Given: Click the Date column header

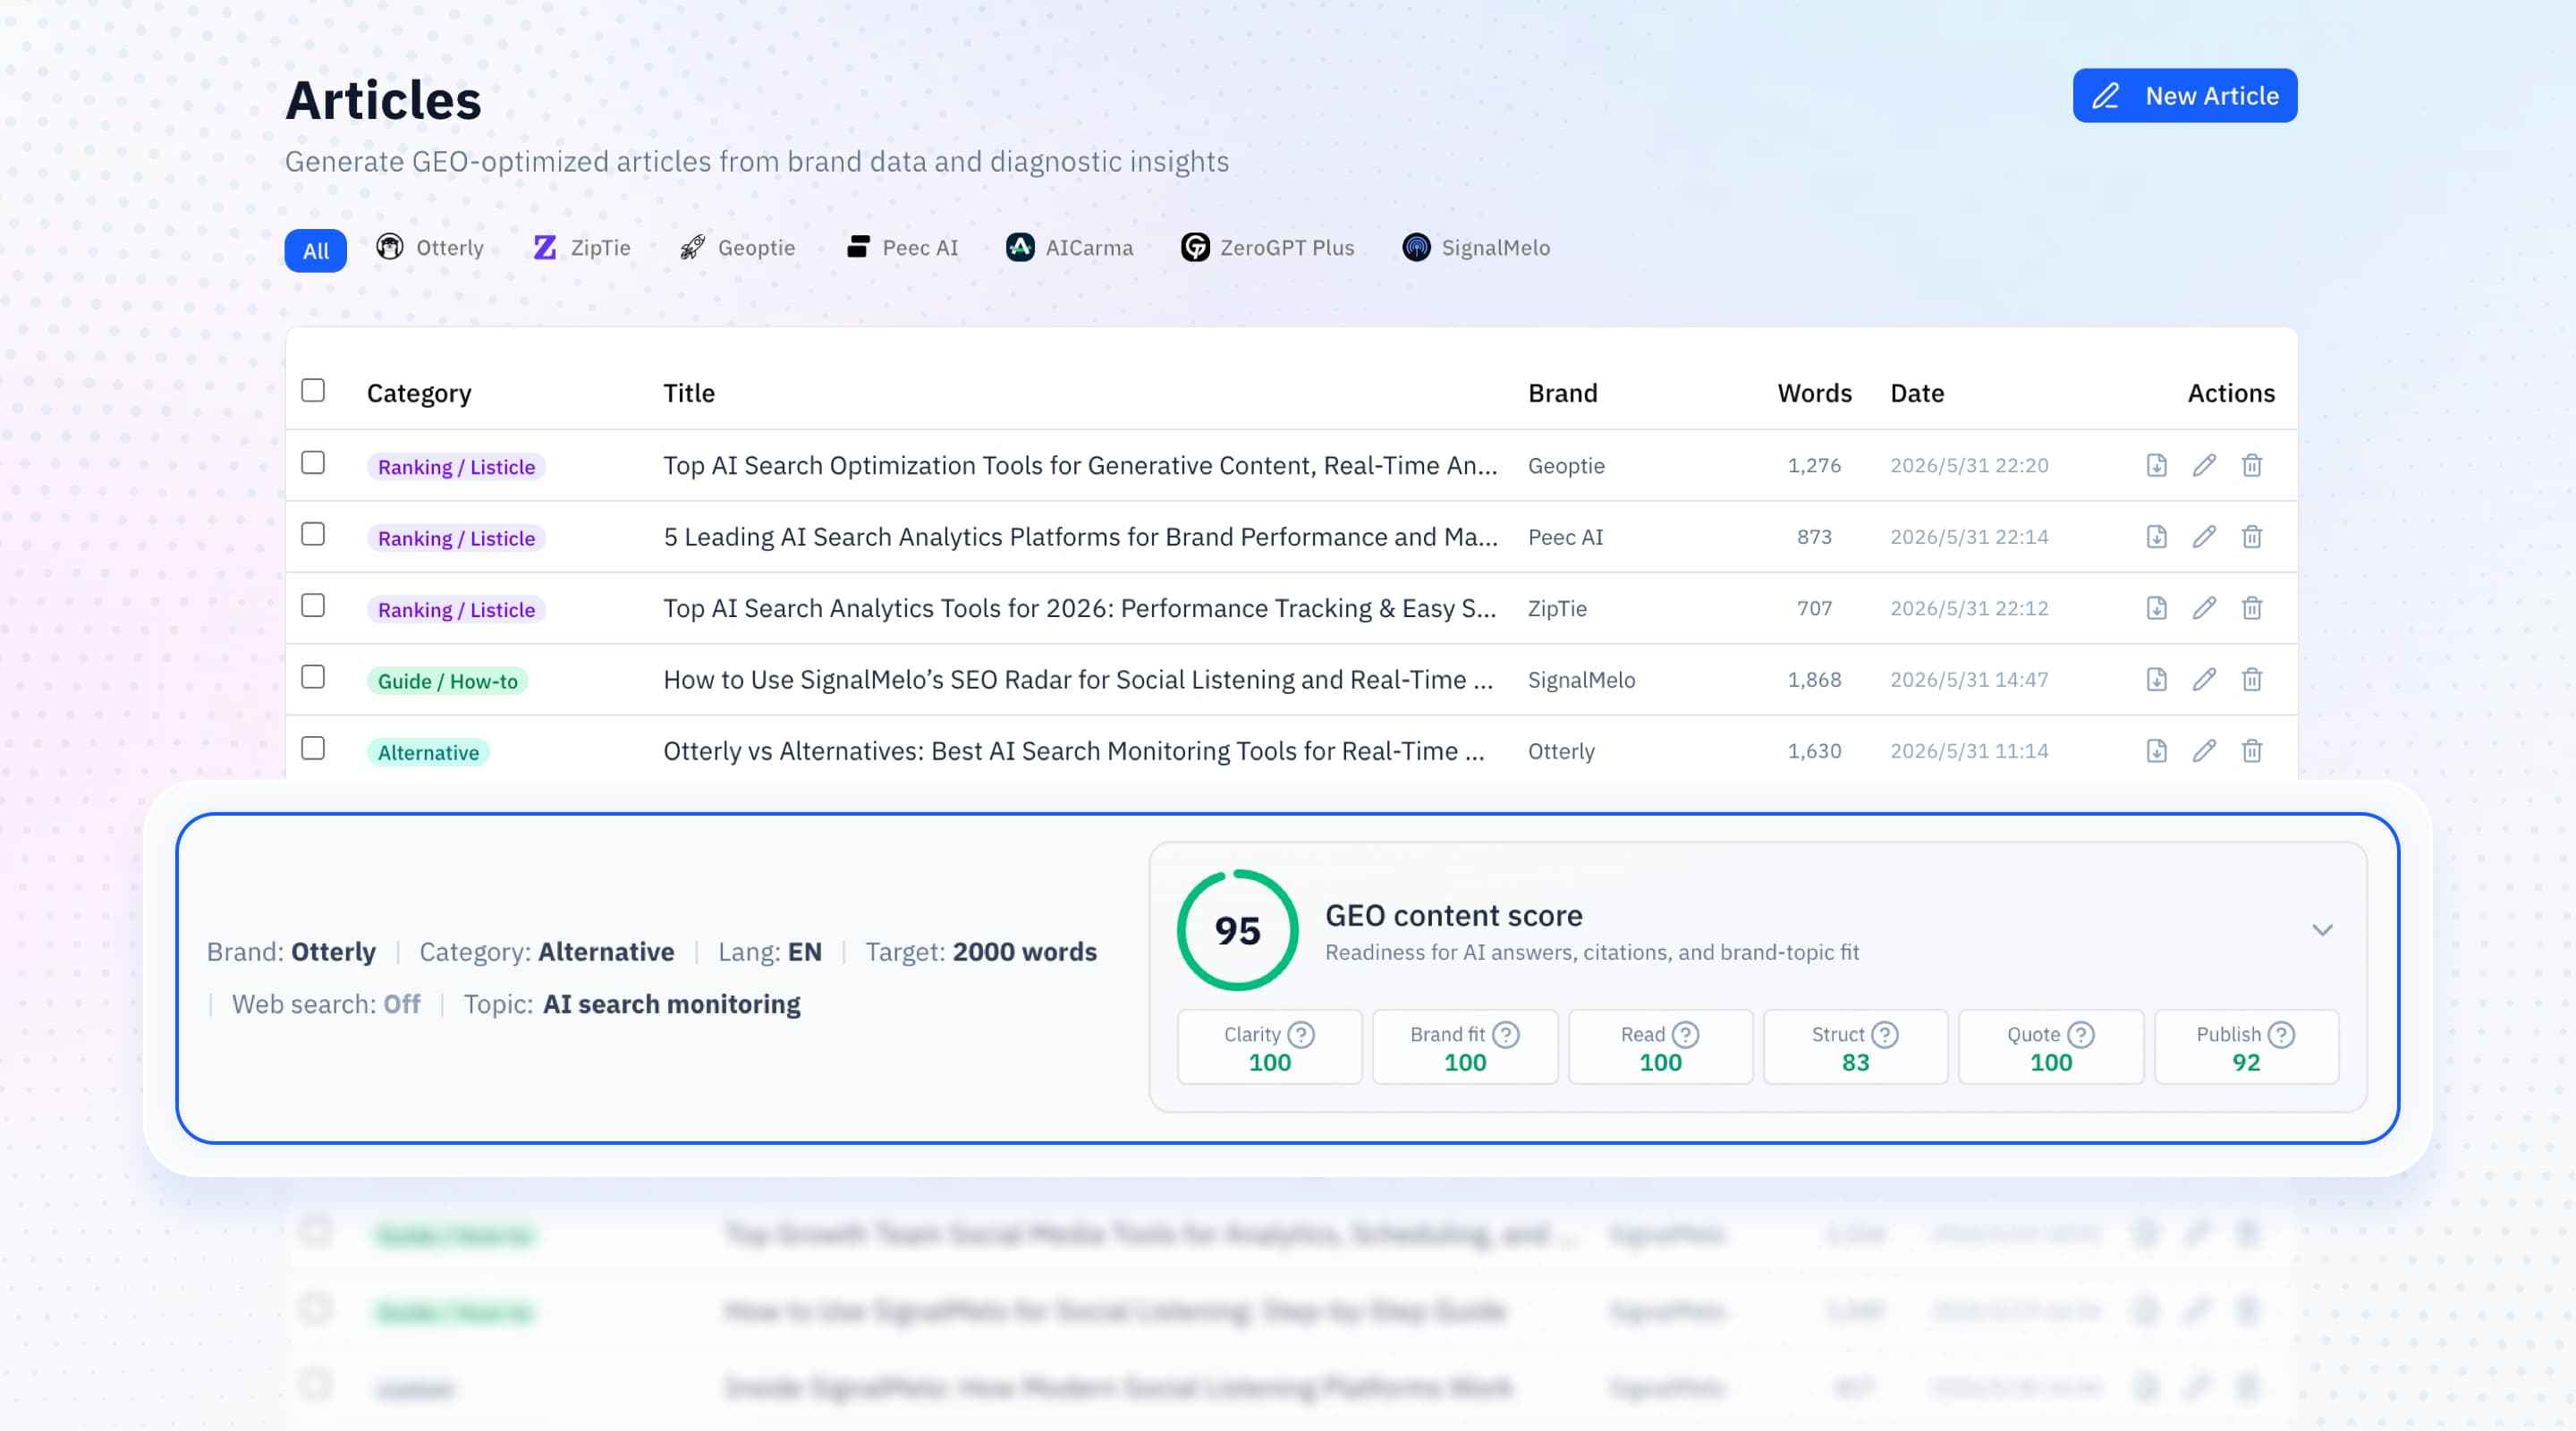Looking at the screenshot, I should coord(1917,393).
